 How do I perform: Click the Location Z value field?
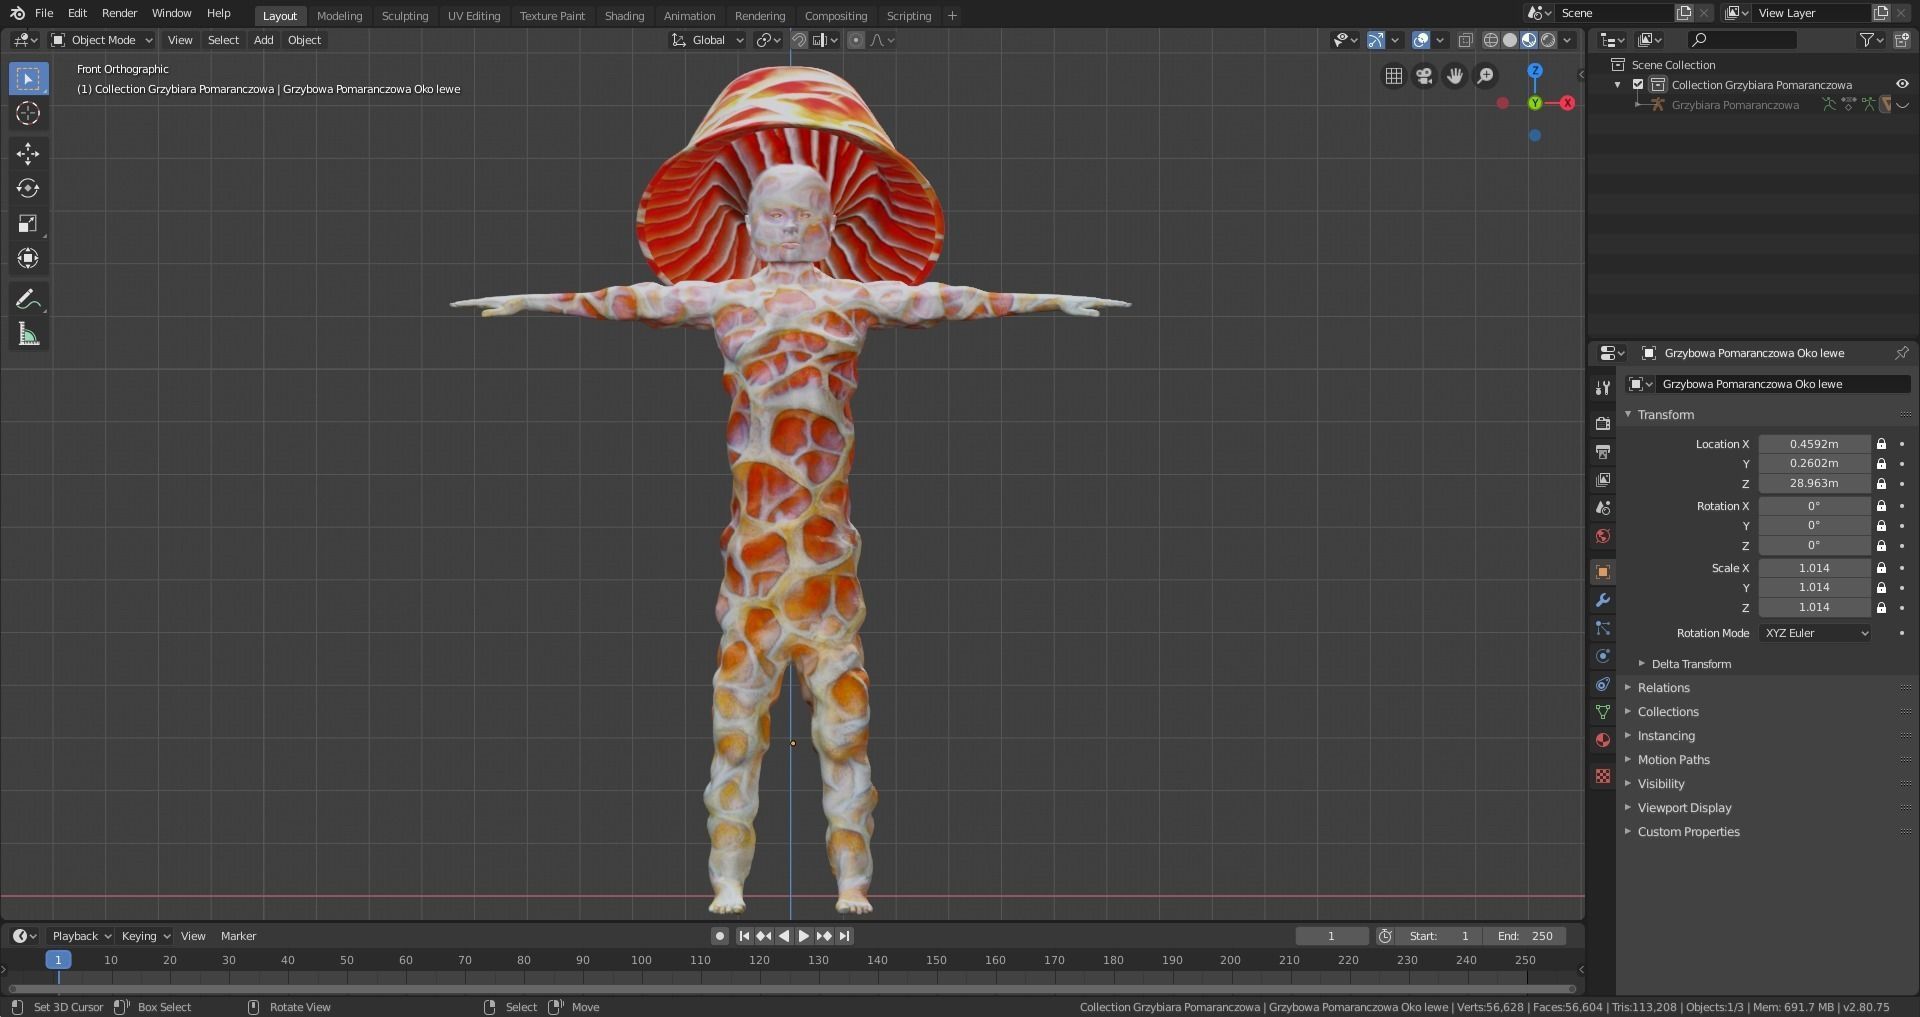(x=1814, y=483)
